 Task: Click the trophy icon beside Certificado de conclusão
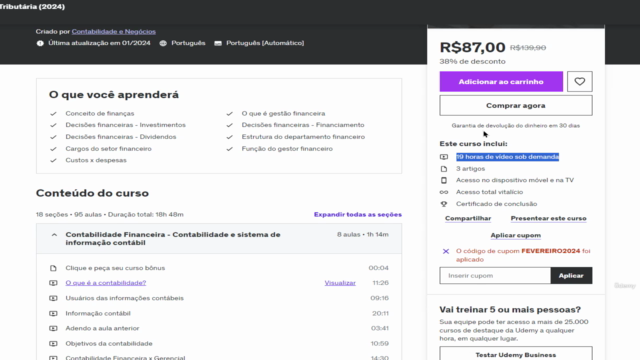(x=444, y=204)
